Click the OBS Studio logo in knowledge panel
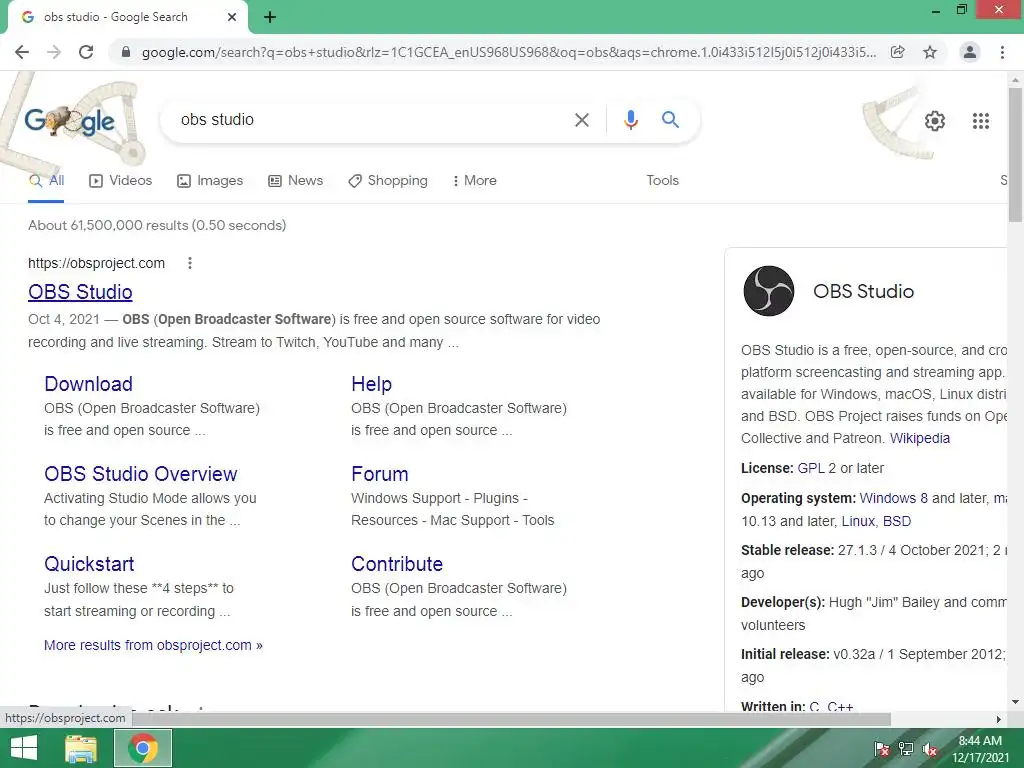The height and width of the screenshot is (768, 1024). click(x=769, y=291)
